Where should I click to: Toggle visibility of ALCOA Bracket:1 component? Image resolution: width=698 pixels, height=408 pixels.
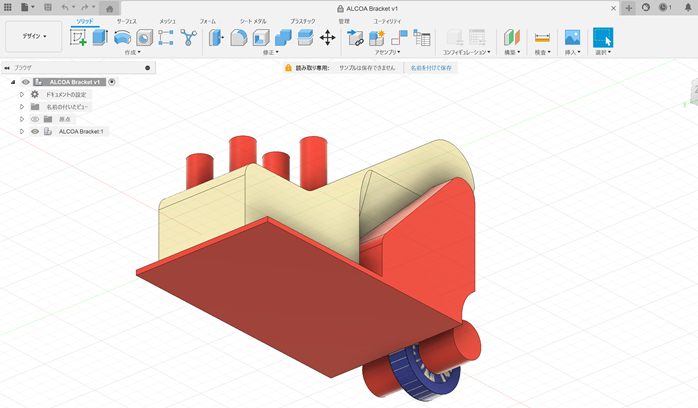tap(35, 132)
